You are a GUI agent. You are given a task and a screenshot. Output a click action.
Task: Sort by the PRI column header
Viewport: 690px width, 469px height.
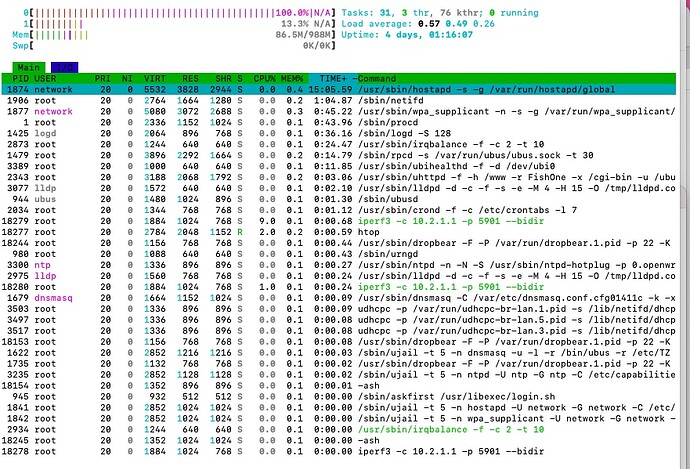(103, 78)
